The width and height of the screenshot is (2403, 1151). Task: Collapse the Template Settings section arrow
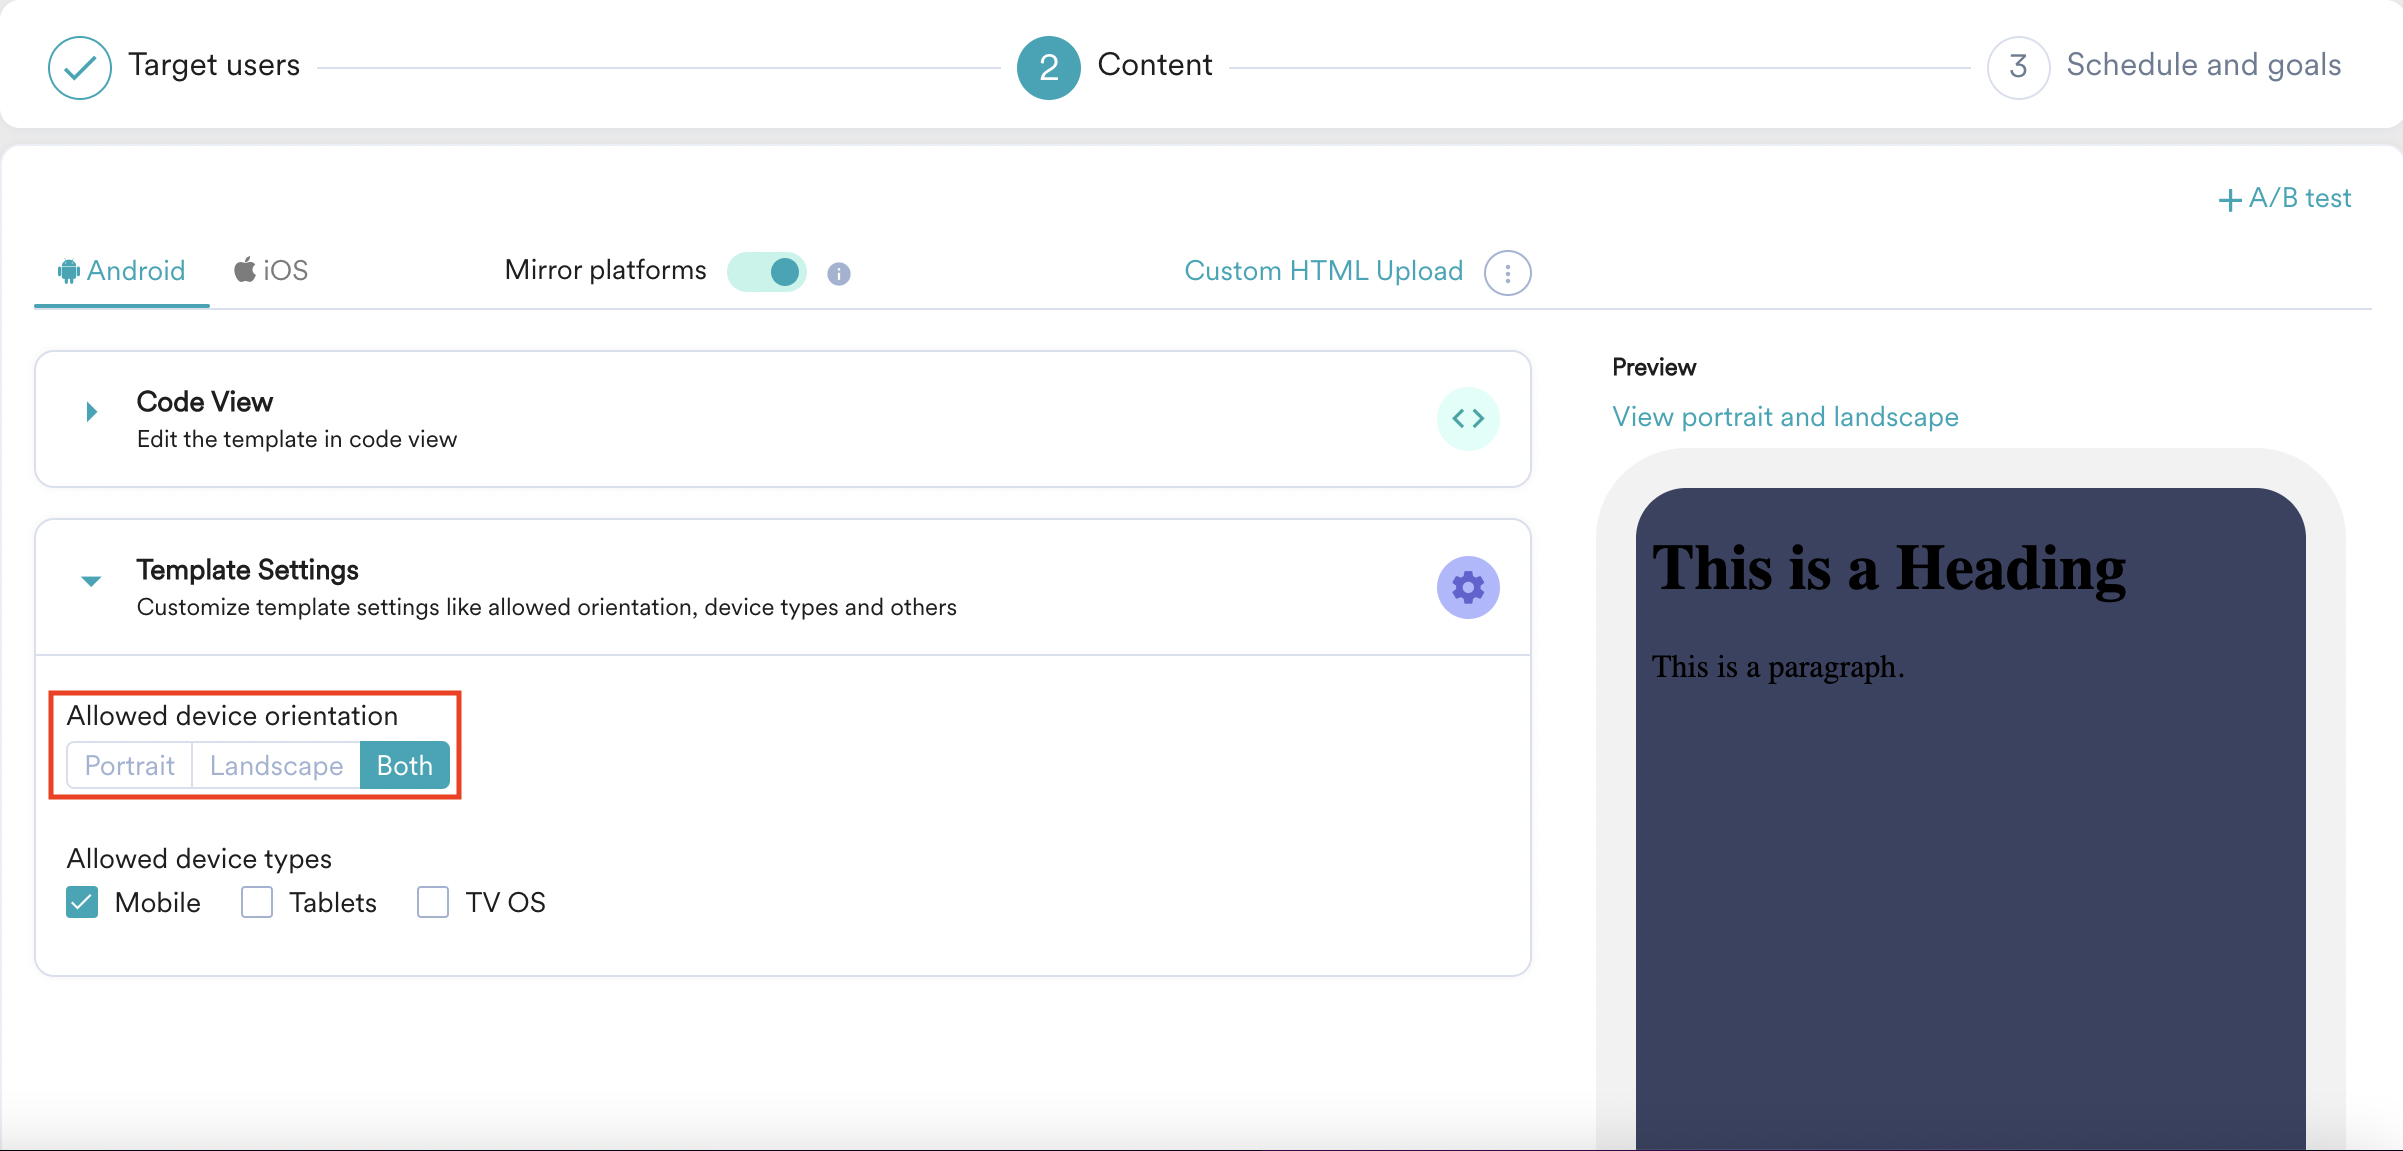click(x=91, y=580)
